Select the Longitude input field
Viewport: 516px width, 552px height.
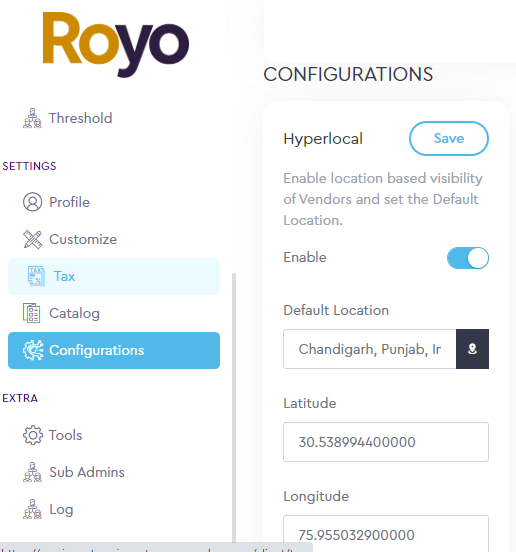[x=386, y=534]
